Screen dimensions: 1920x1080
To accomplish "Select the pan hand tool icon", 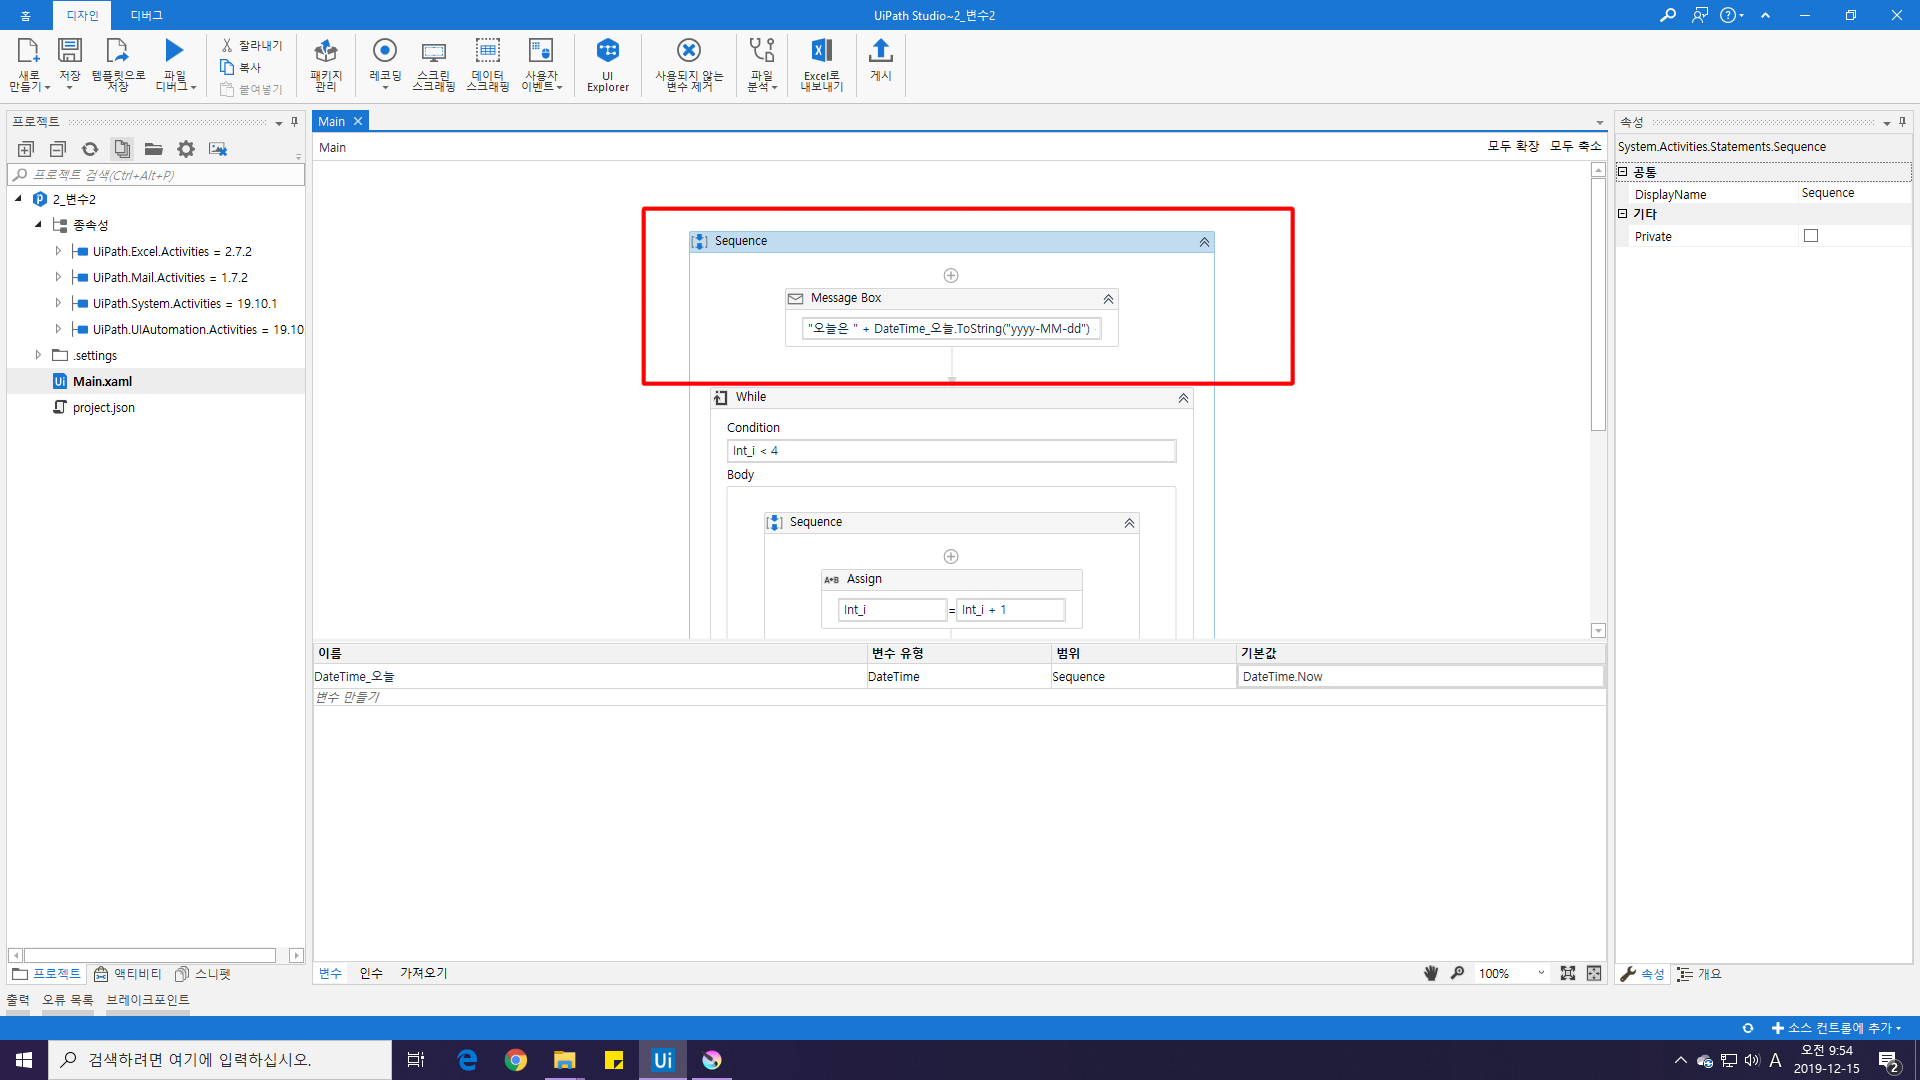I will click(1431, 973).
